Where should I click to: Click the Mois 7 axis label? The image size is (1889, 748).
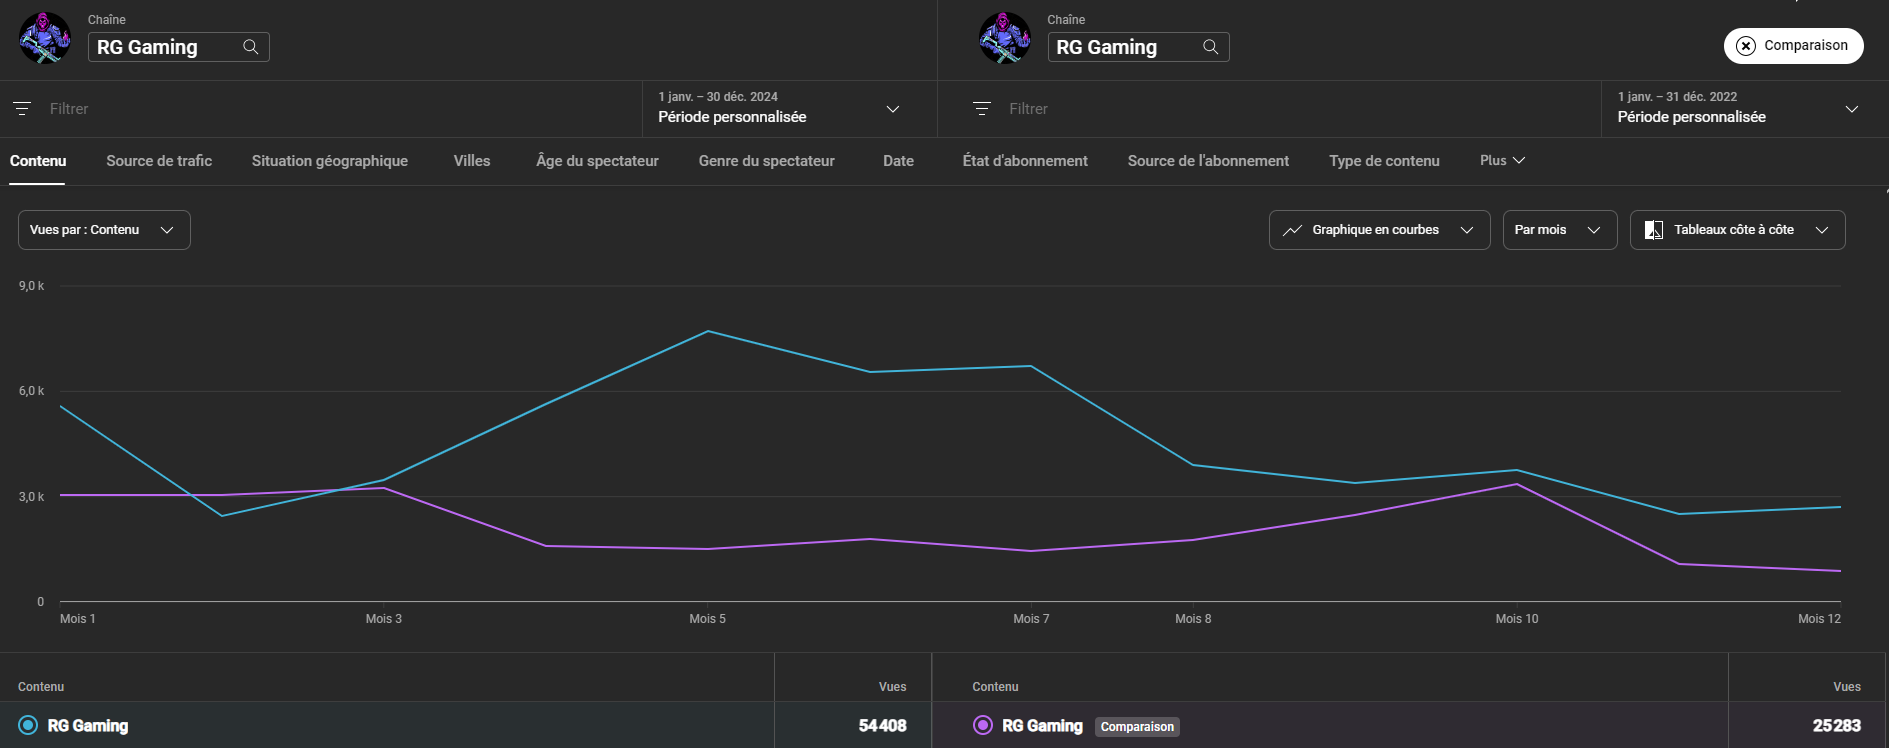1031,619
